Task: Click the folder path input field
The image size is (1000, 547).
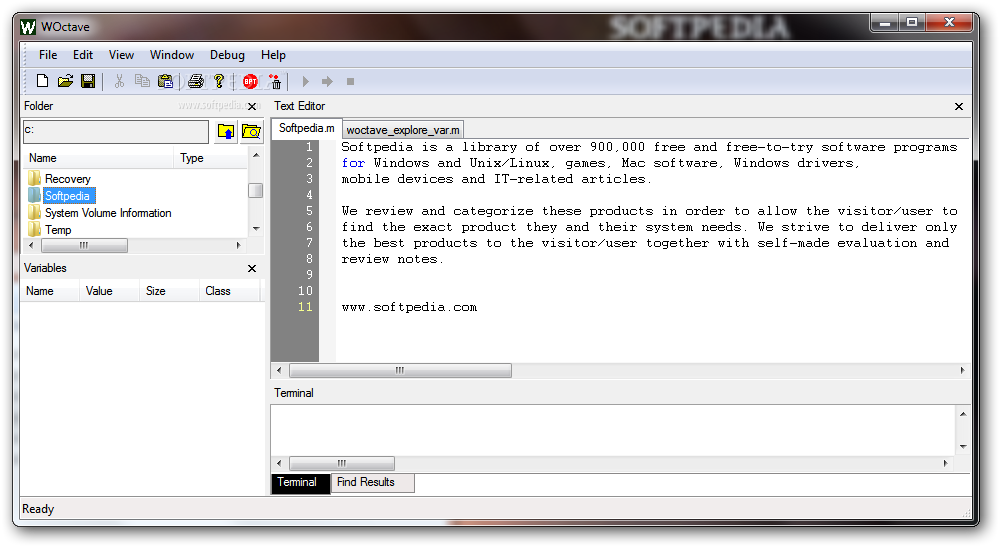Action: click(x=116, y=132)
